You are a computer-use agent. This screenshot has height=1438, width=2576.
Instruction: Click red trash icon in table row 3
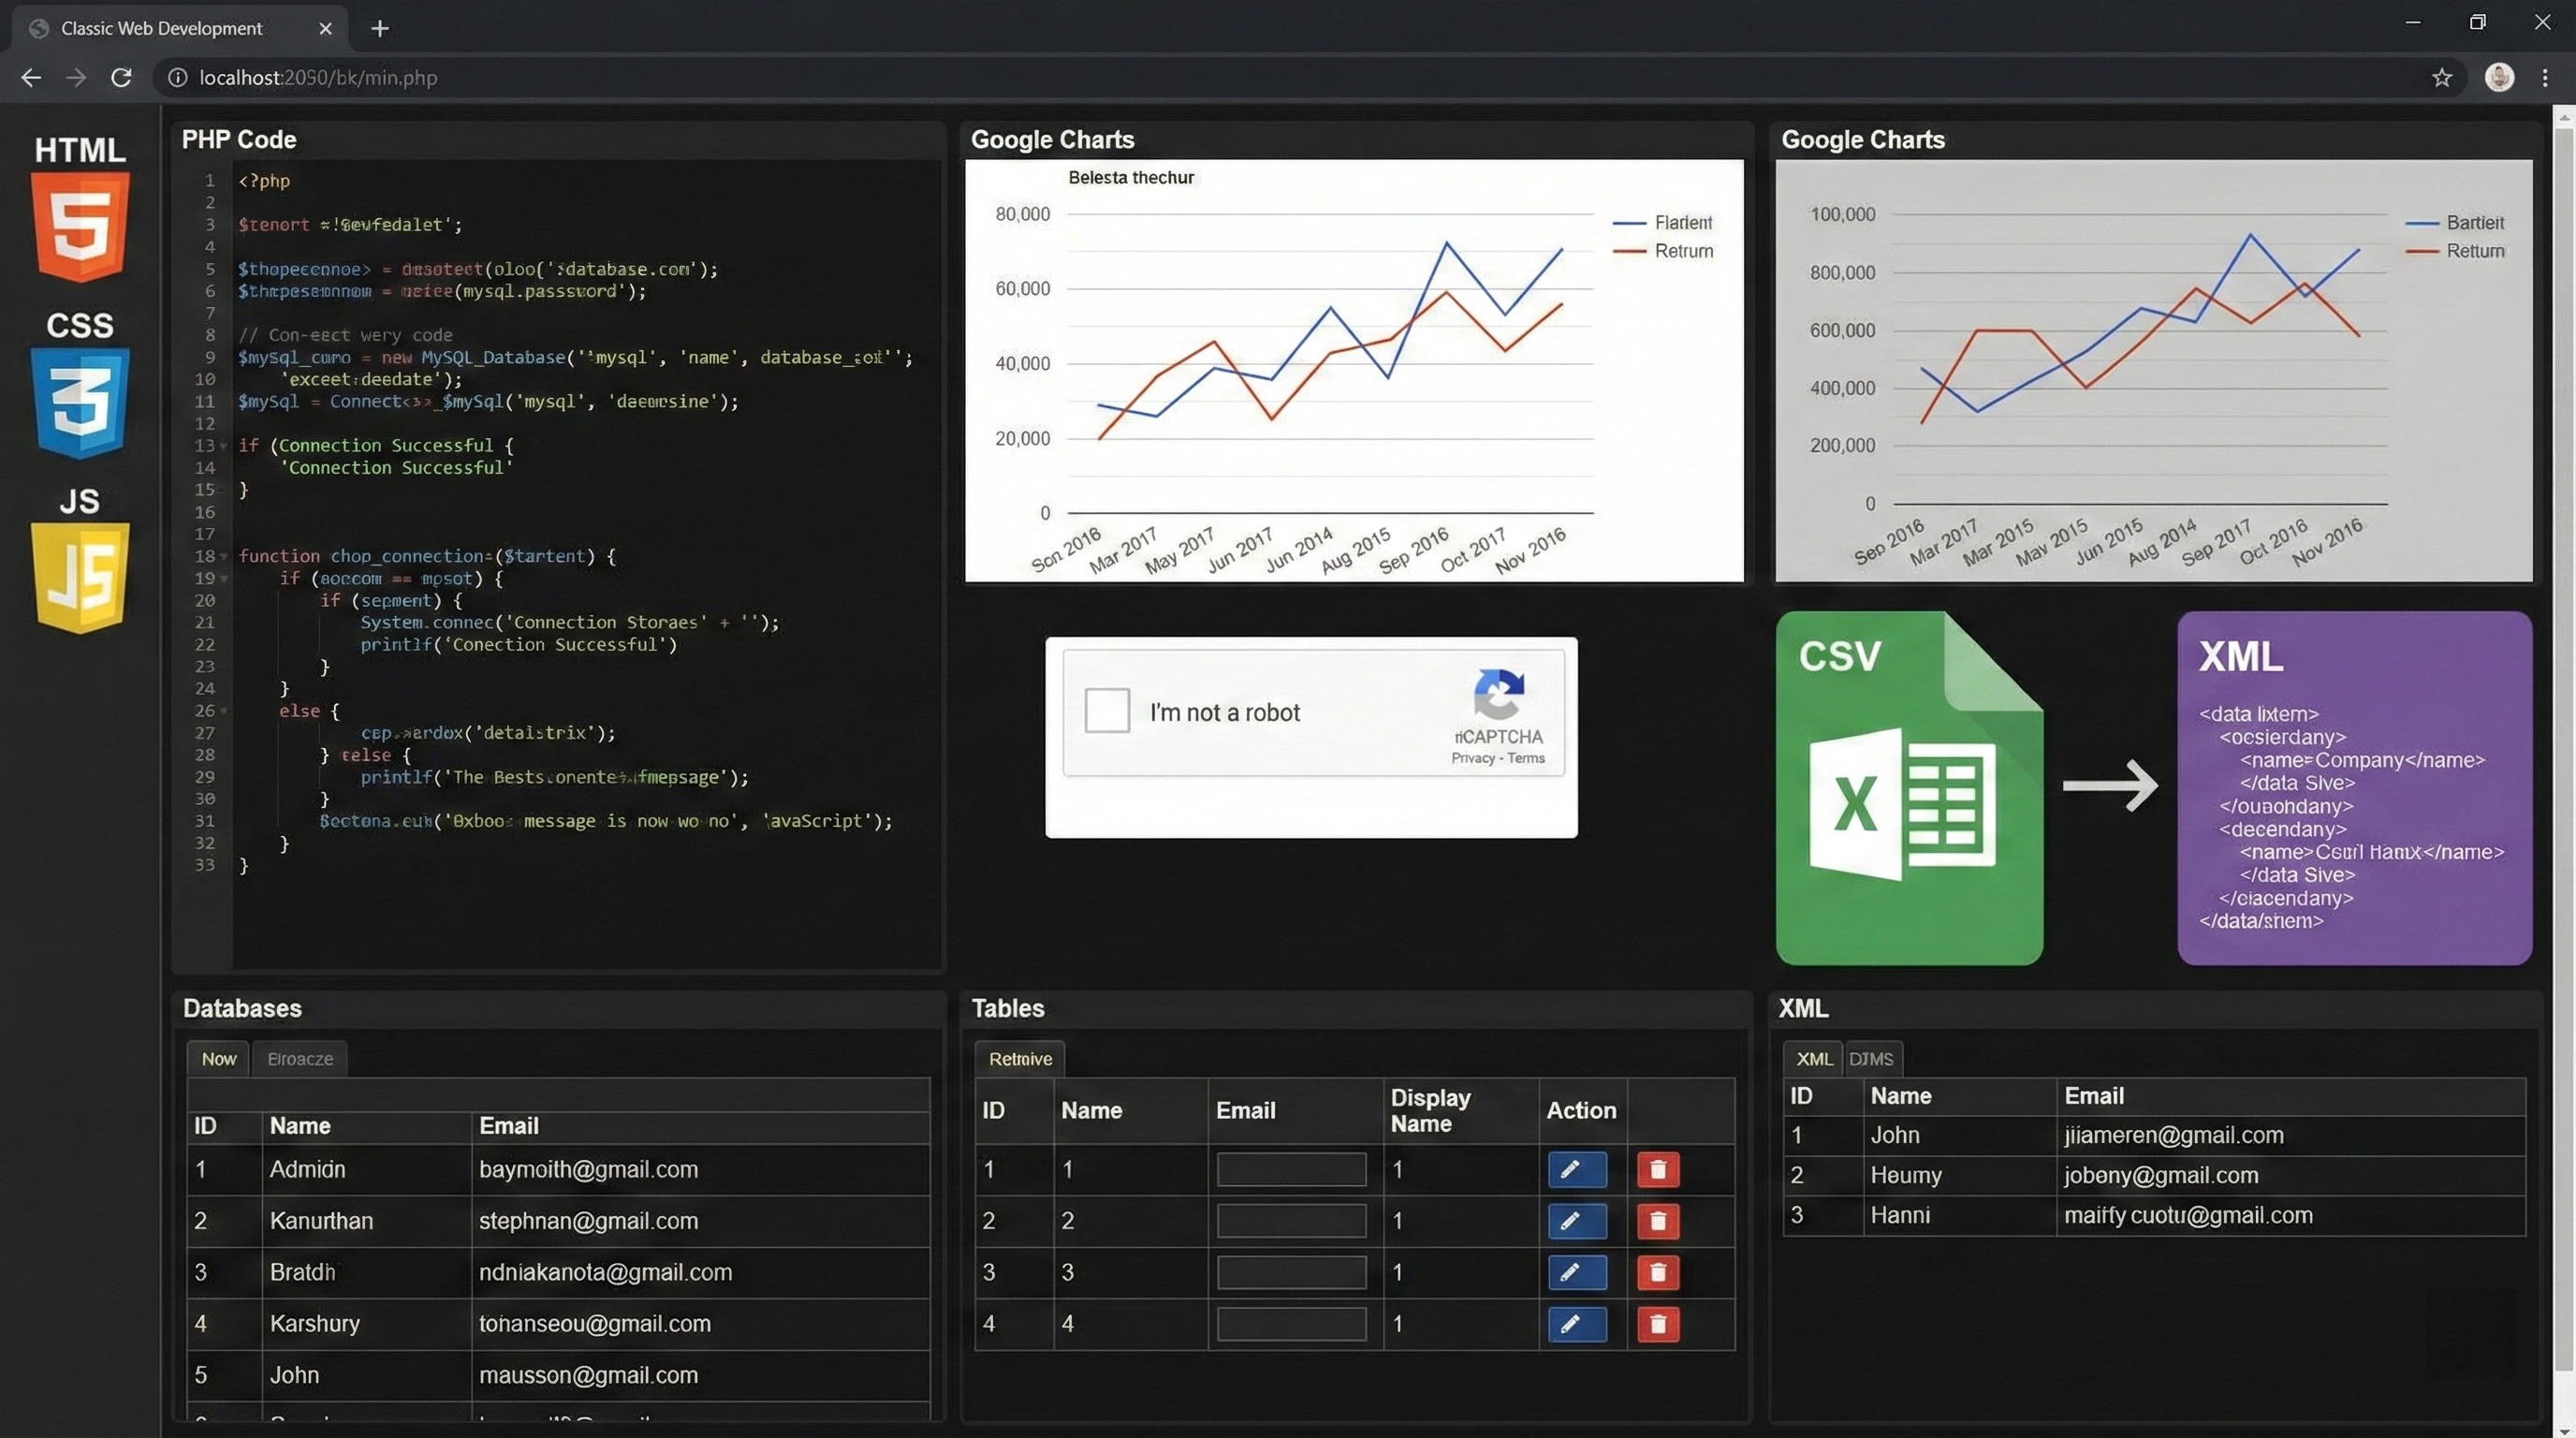coord(1657,1272)
